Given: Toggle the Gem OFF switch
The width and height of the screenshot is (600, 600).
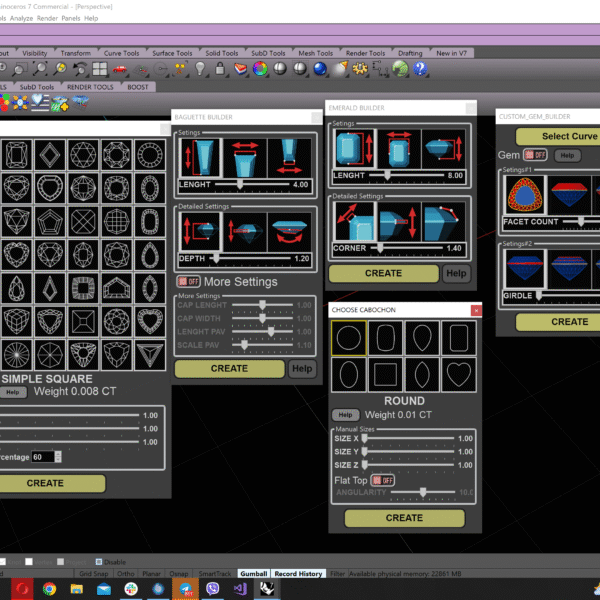Looking at the screenshot, I should pos(535,155).
